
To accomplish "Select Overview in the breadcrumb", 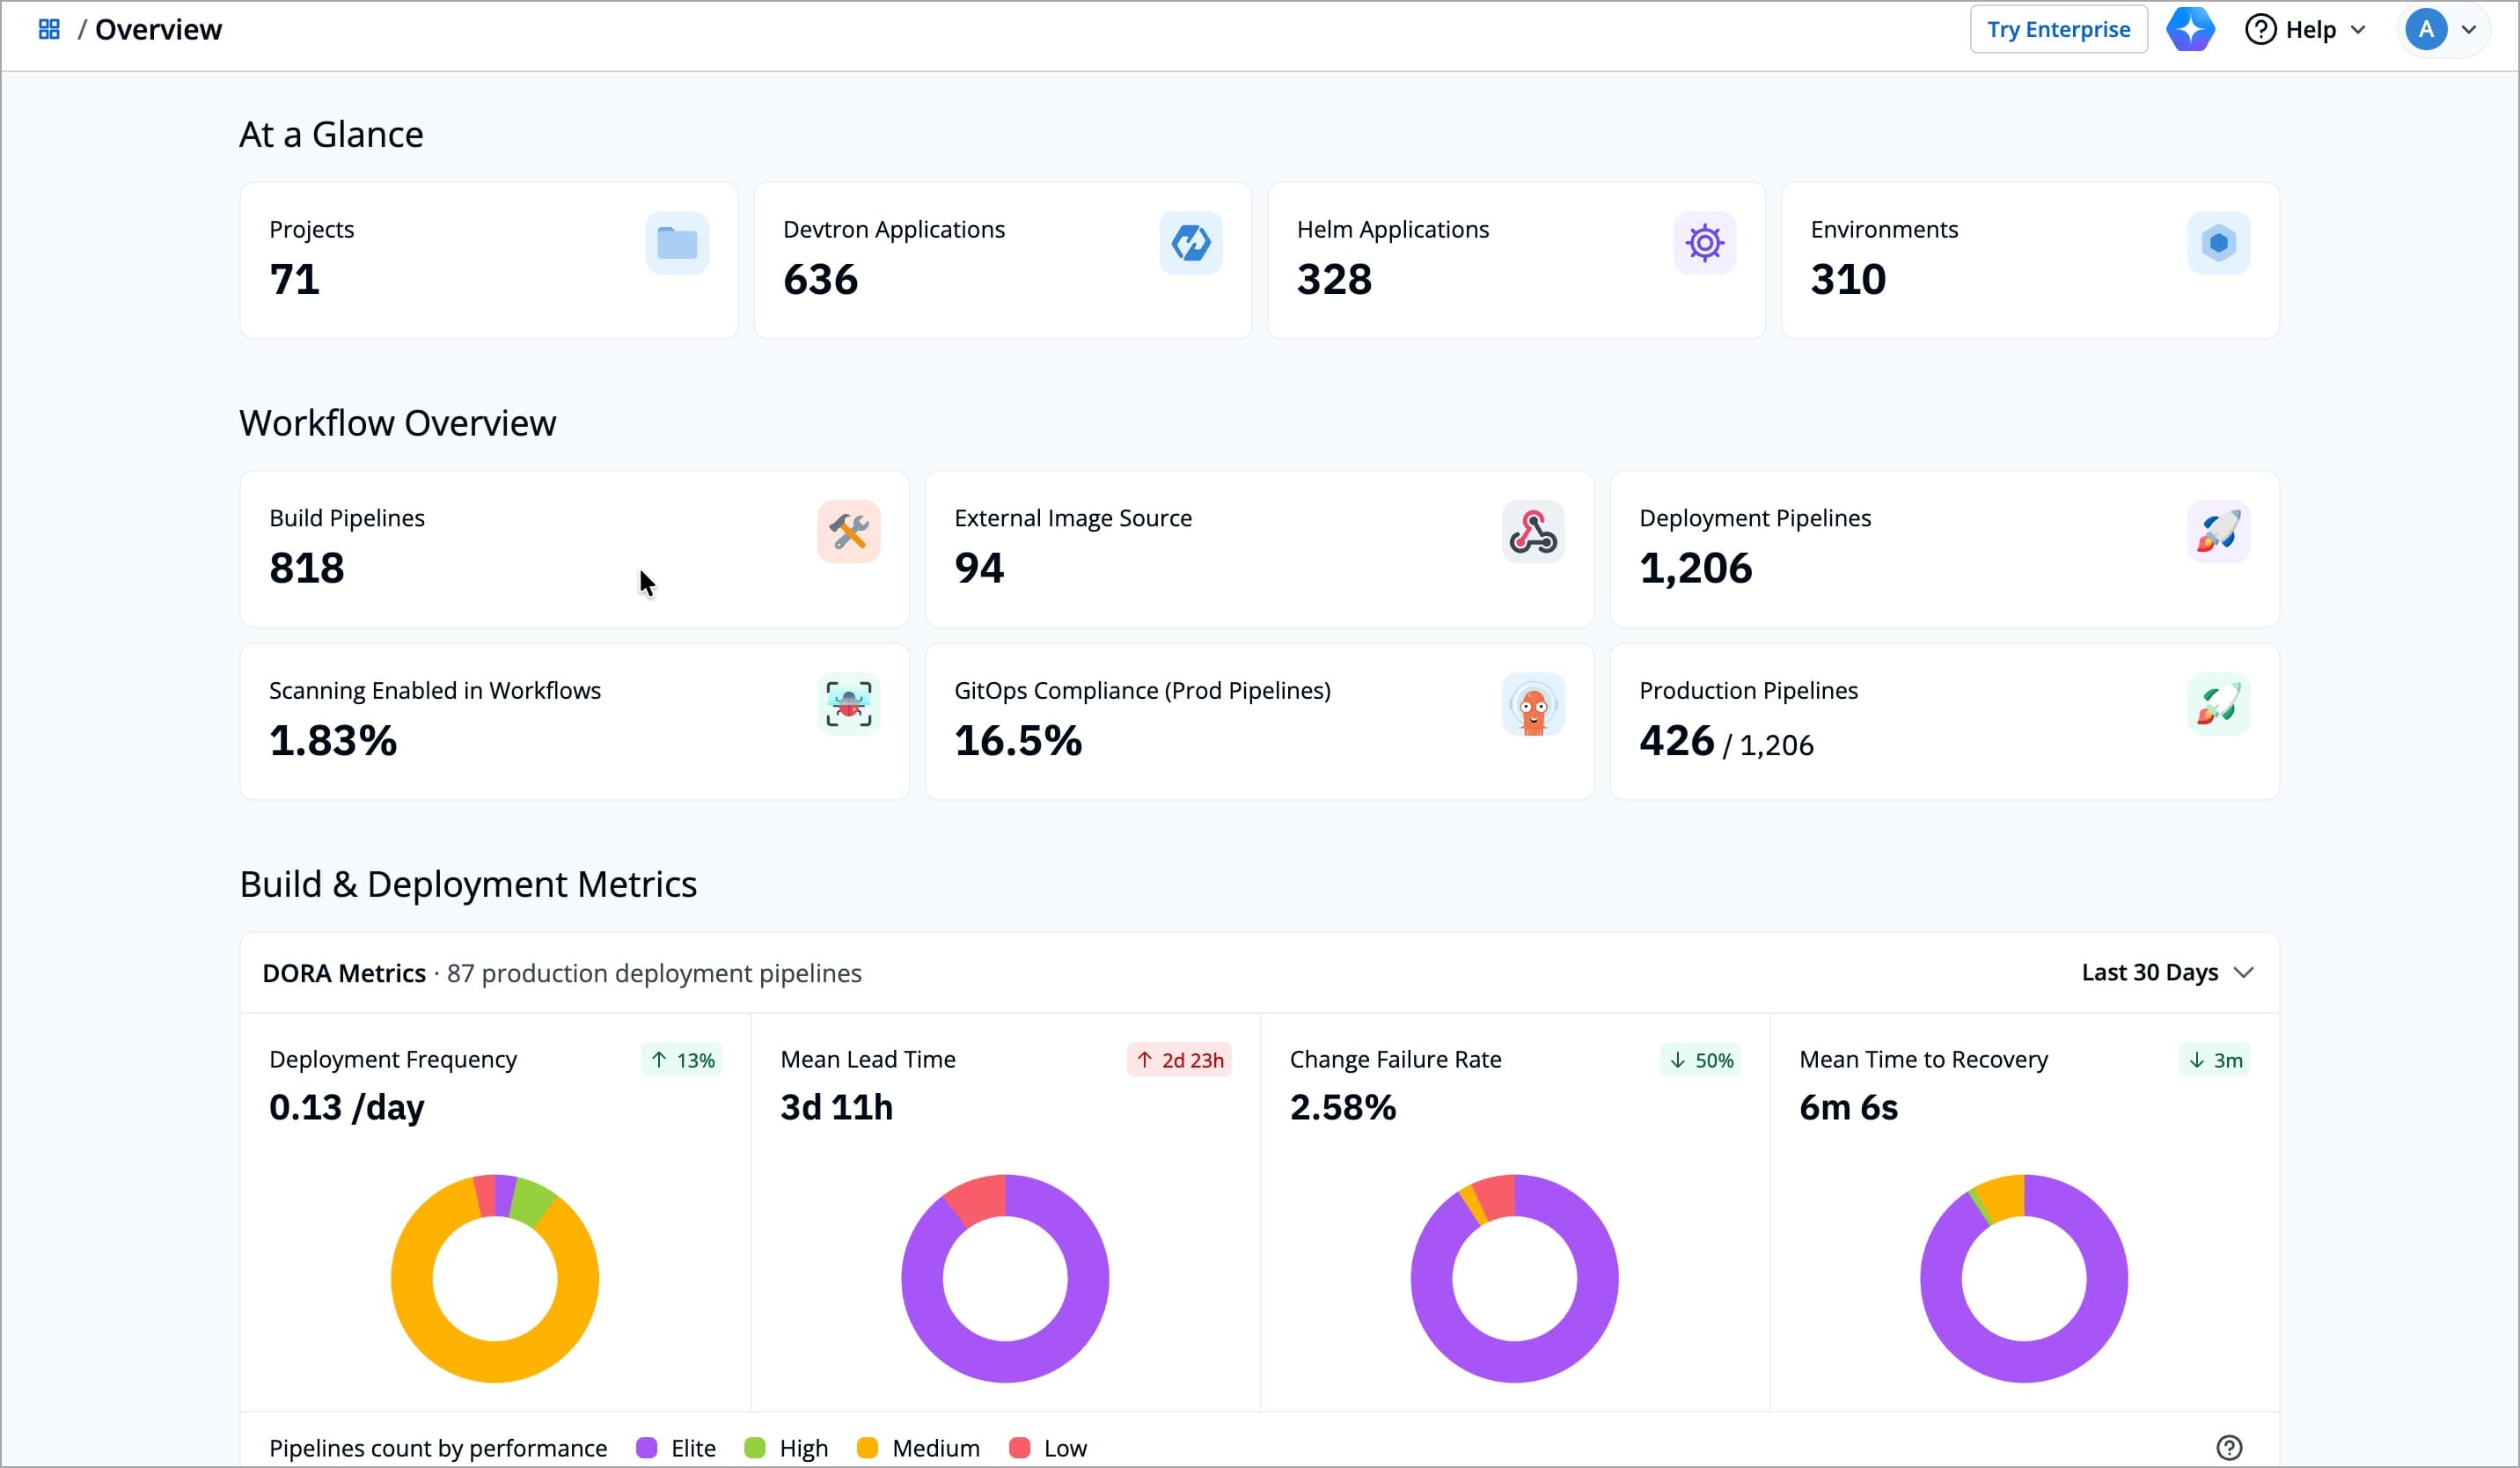I will [x=158, y=29].
